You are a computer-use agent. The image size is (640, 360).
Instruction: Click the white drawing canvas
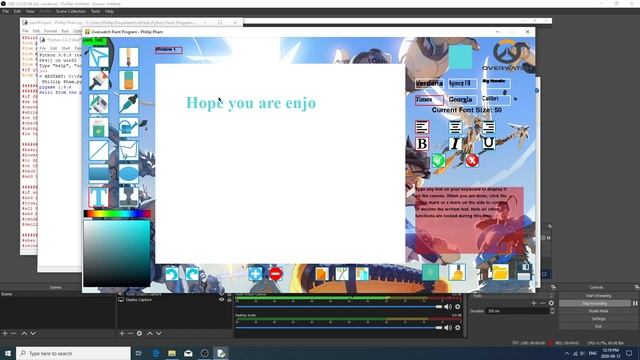click(280, 164)
